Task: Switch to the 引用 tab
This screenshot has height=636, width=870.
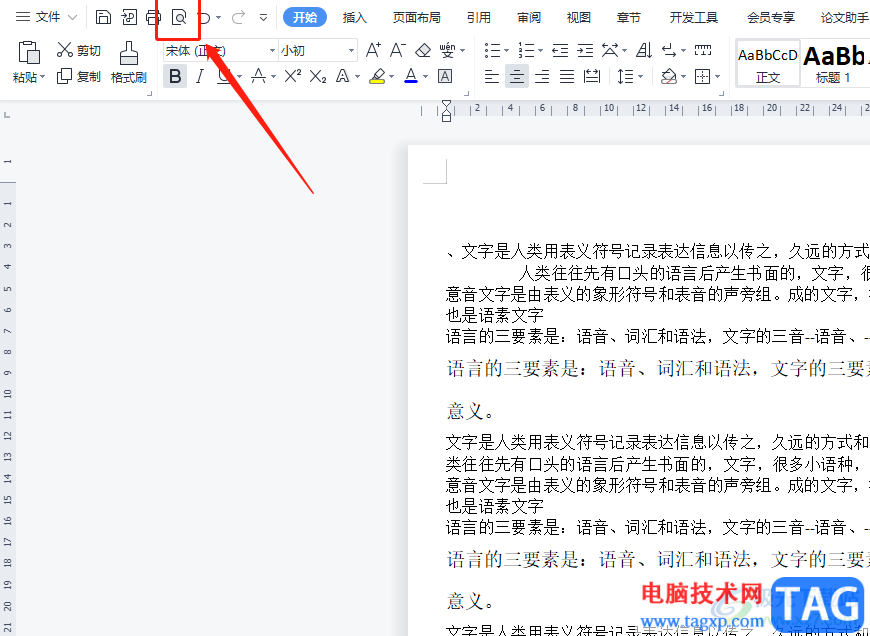Action: point(479,18)
